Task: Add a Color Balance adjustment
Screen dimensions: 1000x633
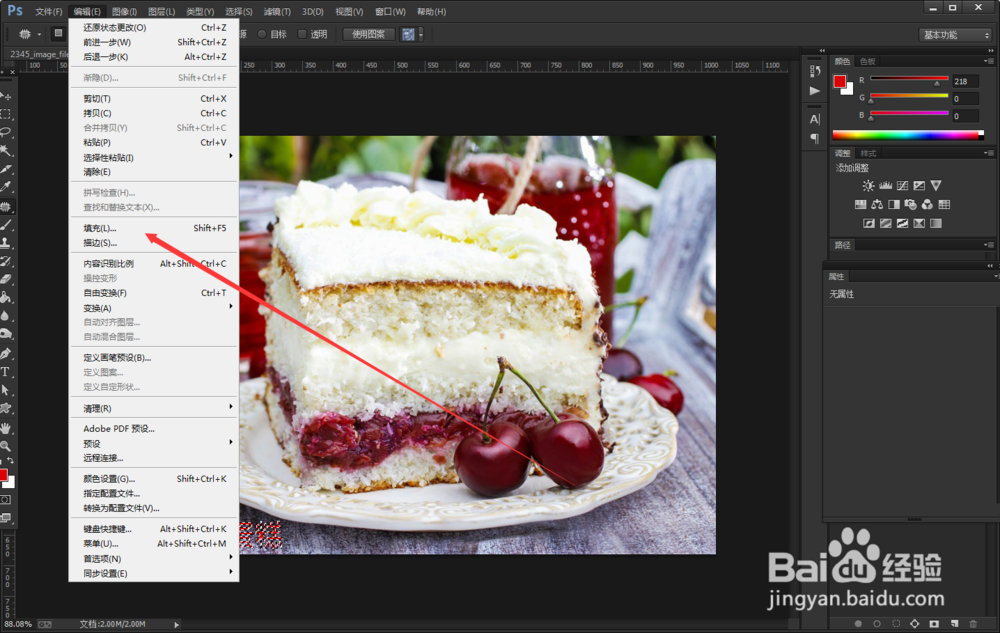Action: click(877, 205)
